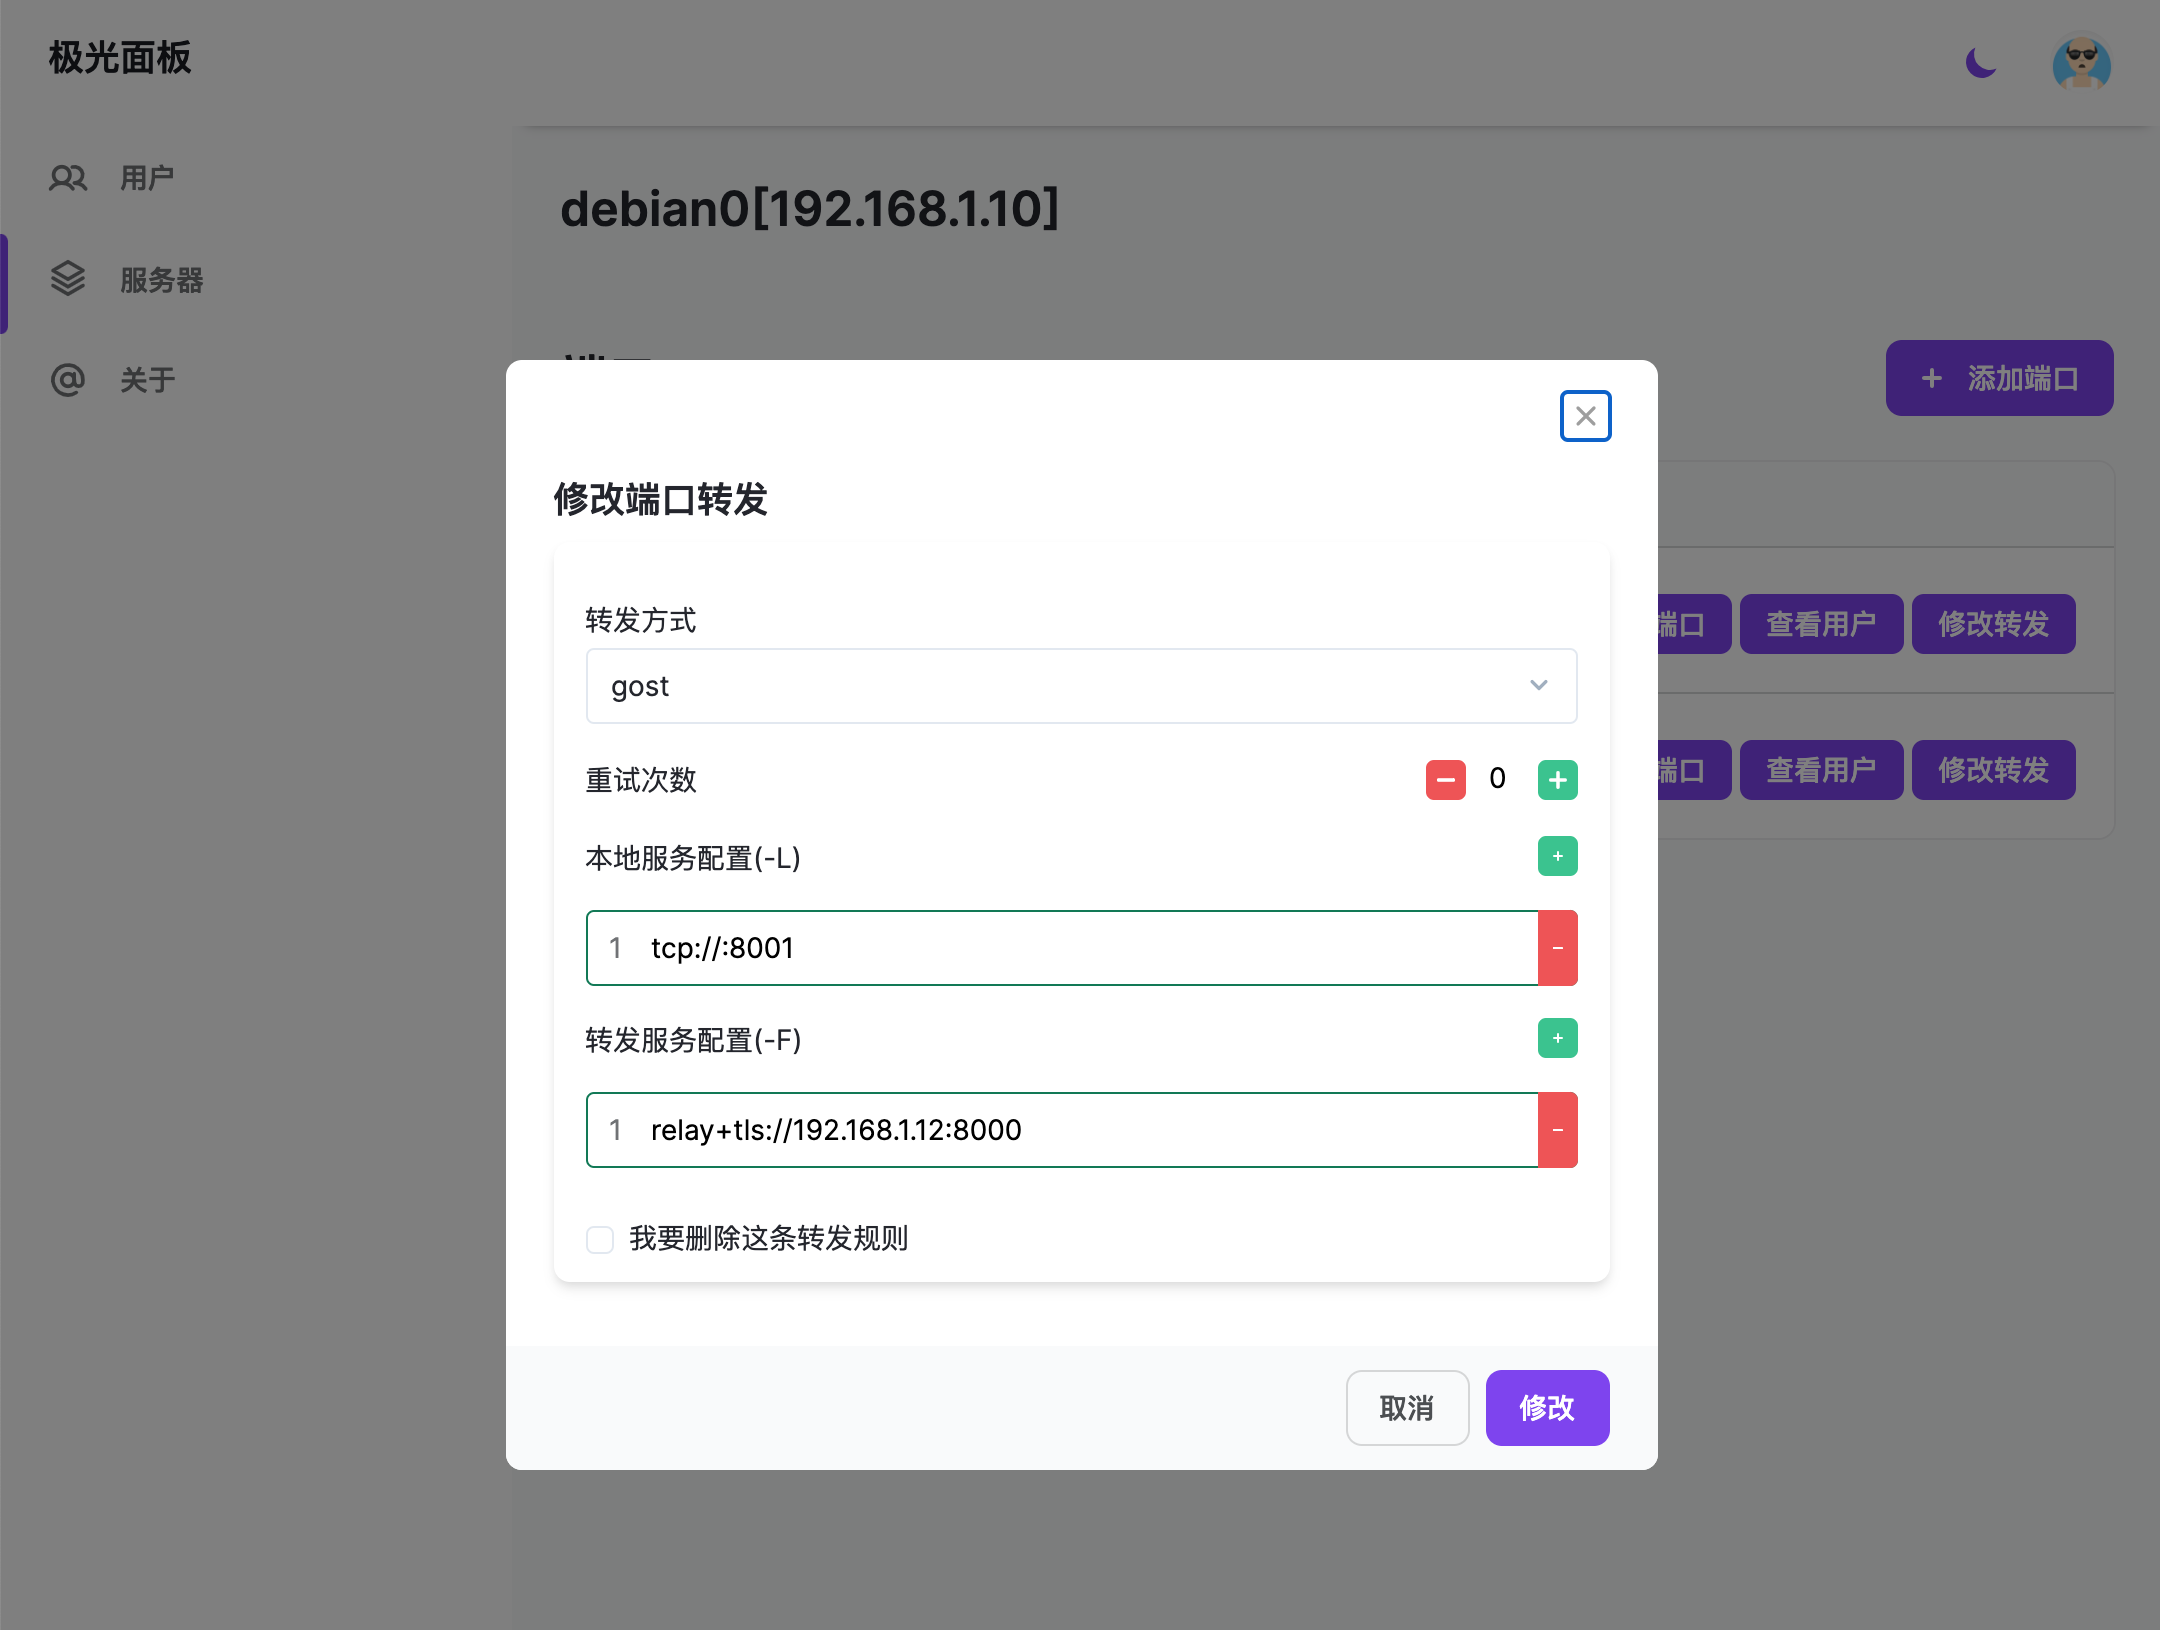The width and height of the screenshot is (2160, 1630).
Task: Toggle dark mode moon icon
Action: [x=1980, y=63]
